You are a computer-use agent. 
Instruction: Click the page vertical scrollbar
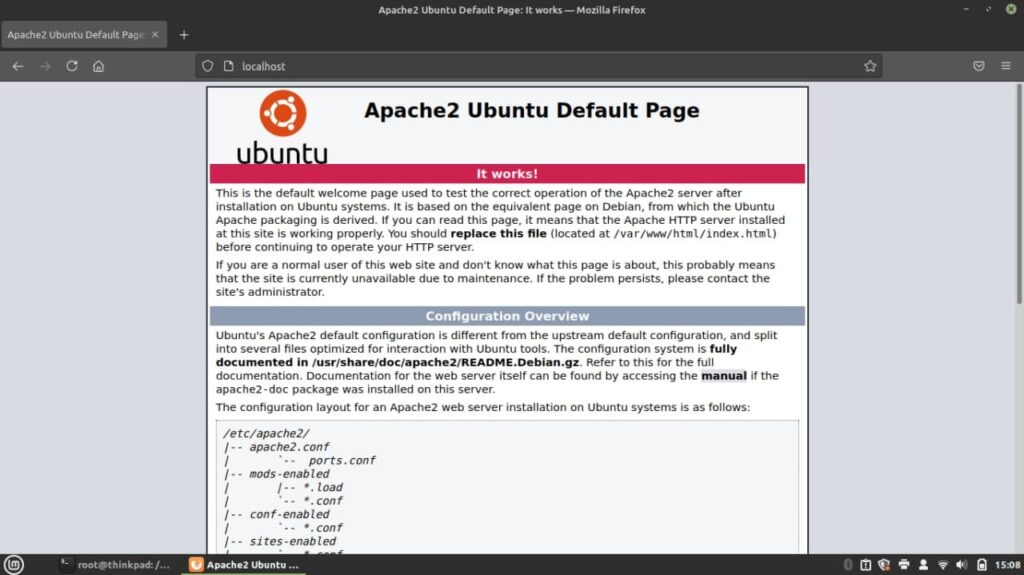pyautogui.click(x=1019, y=194)
